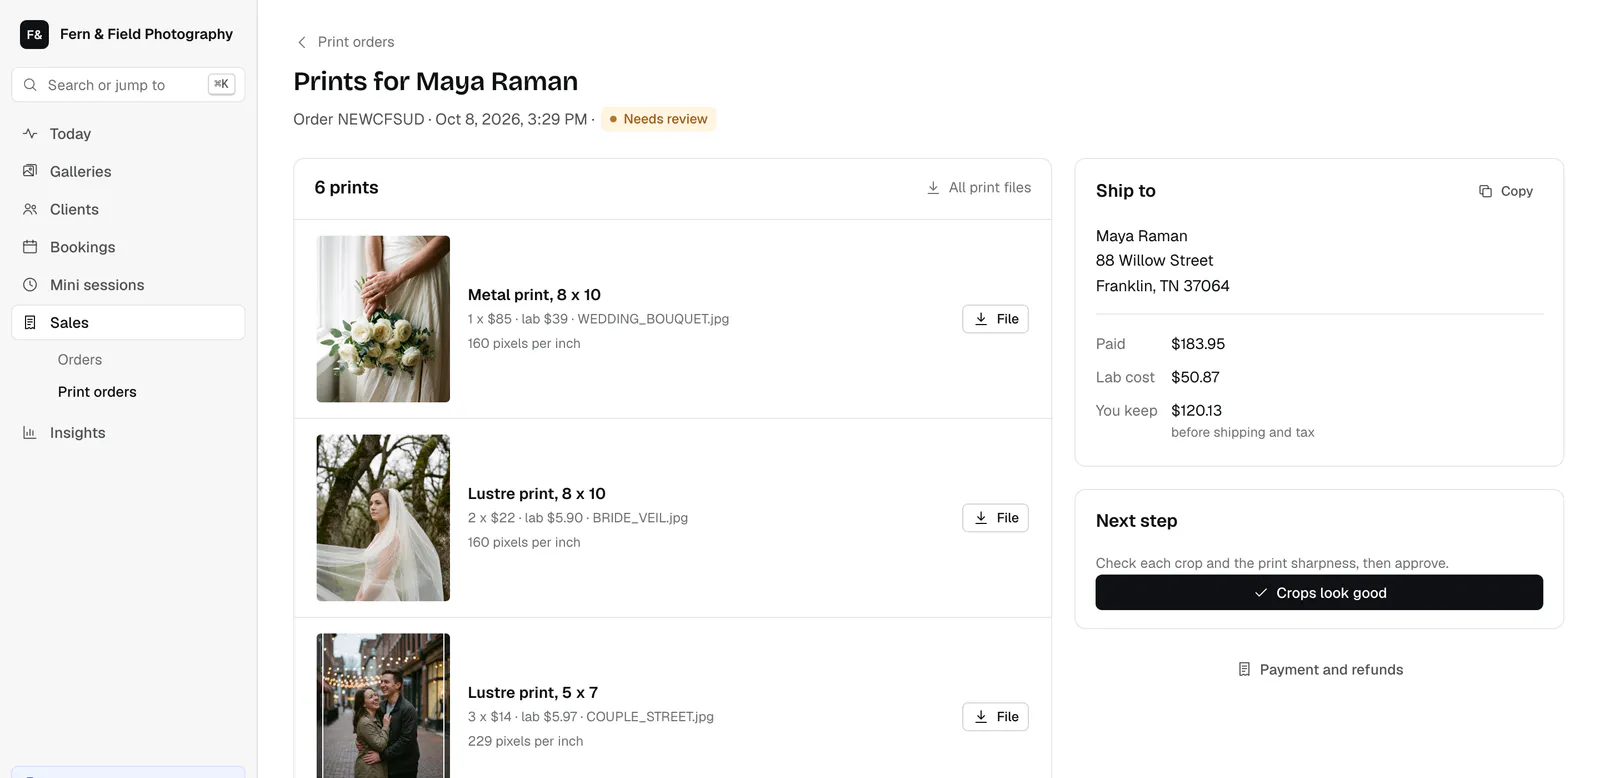This screenshot has height=778, width=1600.
Task: Download file for WEDDING_BOUQUET.jpg print
Action: pos(995,319)
